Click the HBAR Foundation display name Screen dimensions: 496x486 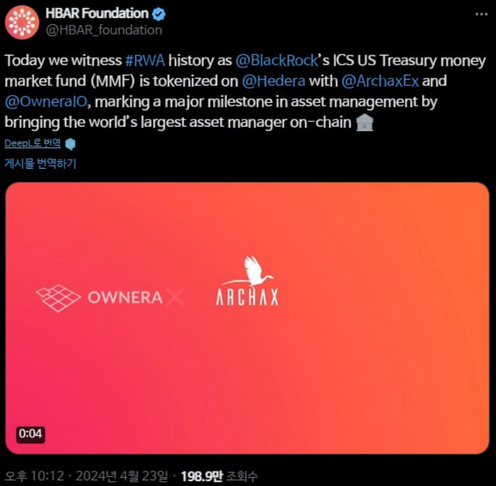point(97,13)
